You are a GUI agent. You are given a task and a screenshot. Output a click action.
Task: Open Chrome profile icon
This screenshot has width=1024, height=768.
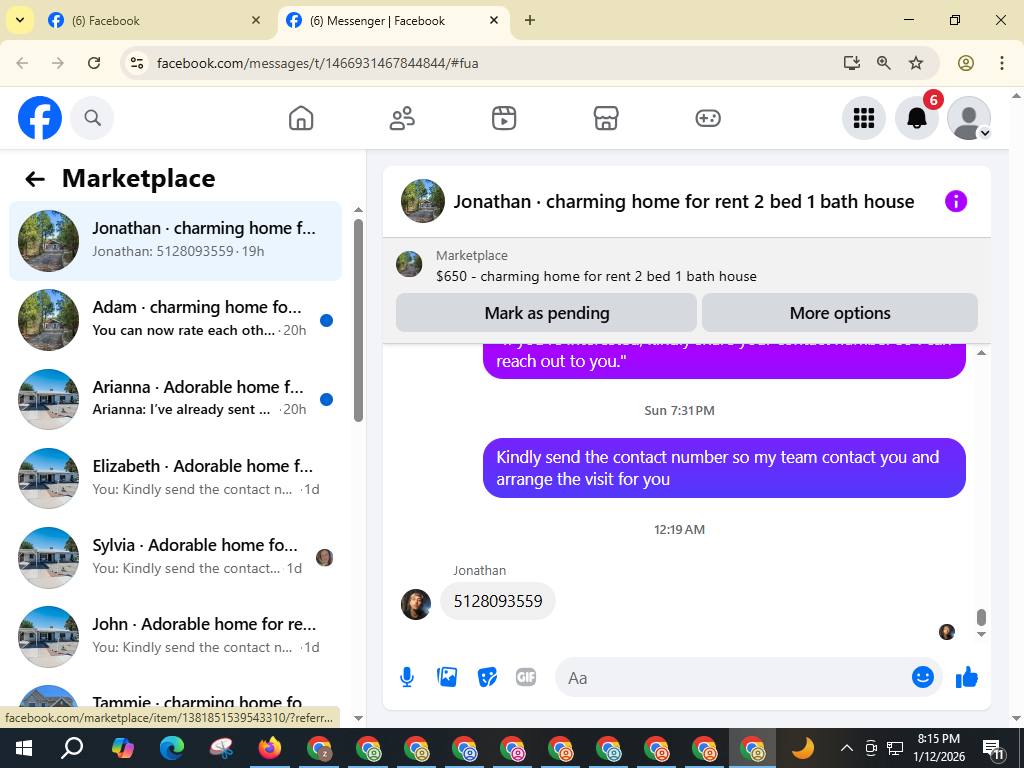[966, 63]
